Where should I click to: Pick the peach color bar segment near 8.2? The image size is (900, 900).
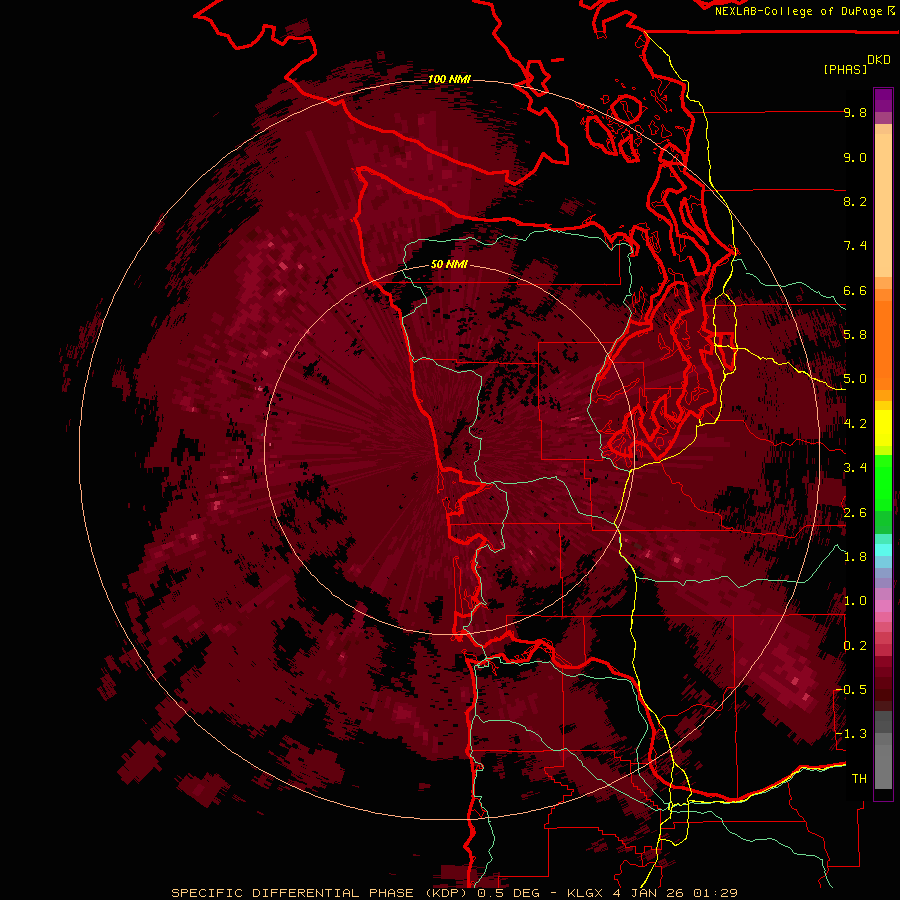click(x=883, y=205)
